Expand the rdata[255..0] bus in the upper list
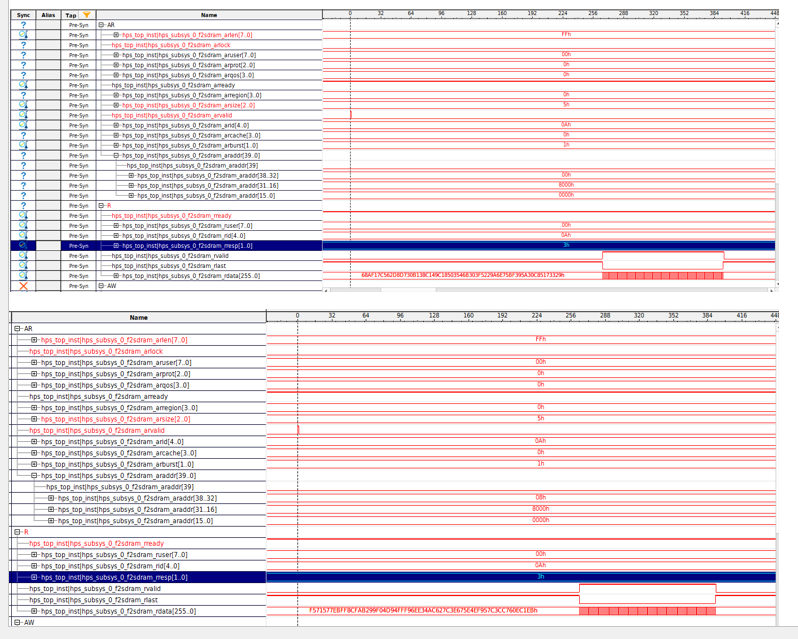 click(116, 276)
